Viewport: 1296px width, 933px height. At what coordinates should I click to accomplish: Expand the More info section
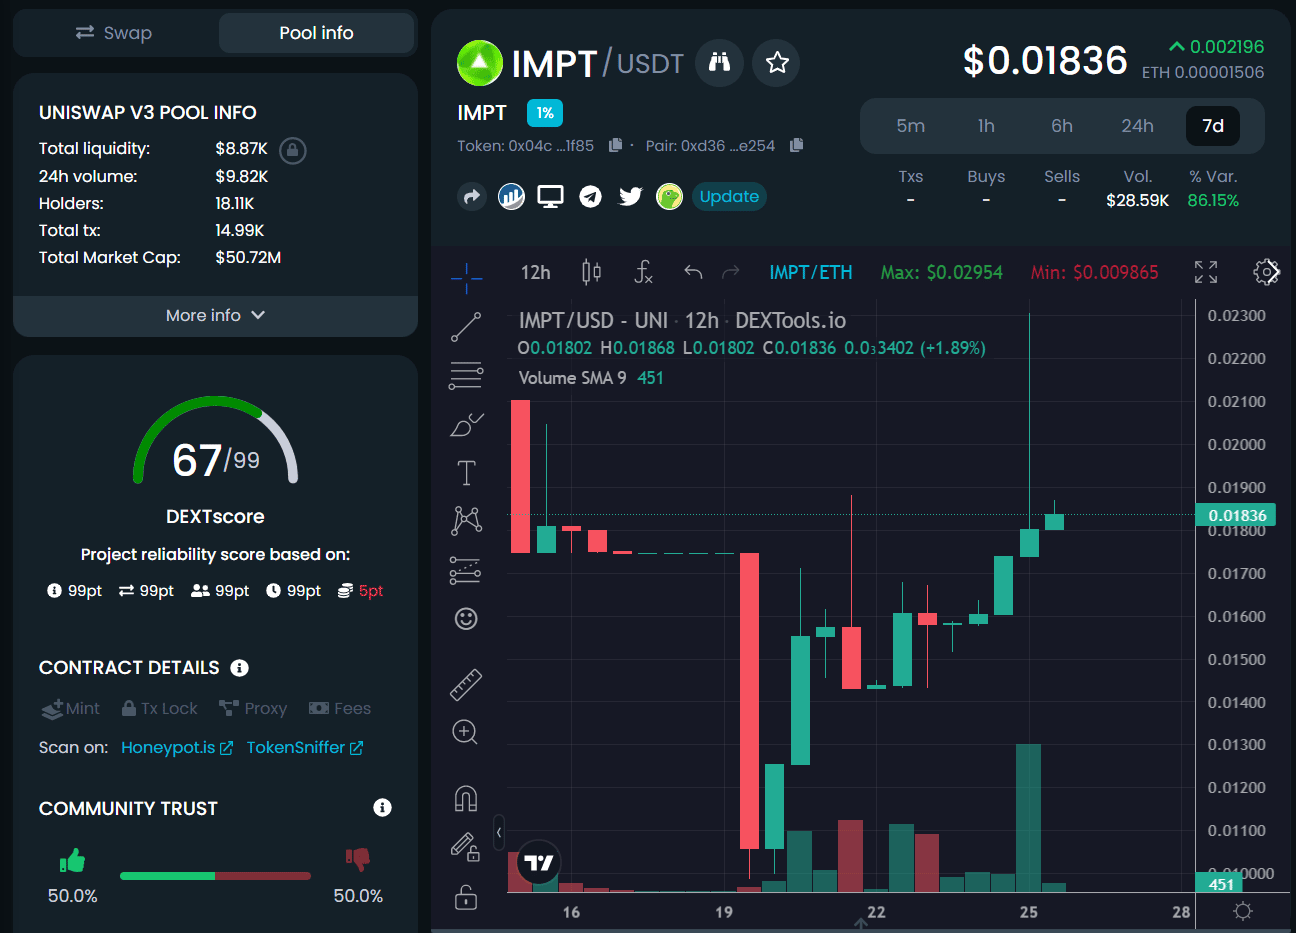point(215,315)
